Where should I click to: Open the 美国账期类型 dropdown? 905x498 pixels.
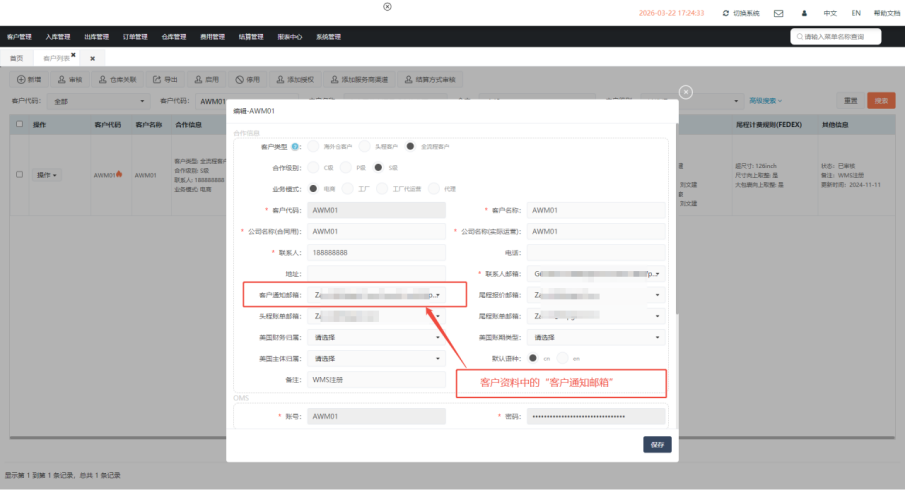658,337
